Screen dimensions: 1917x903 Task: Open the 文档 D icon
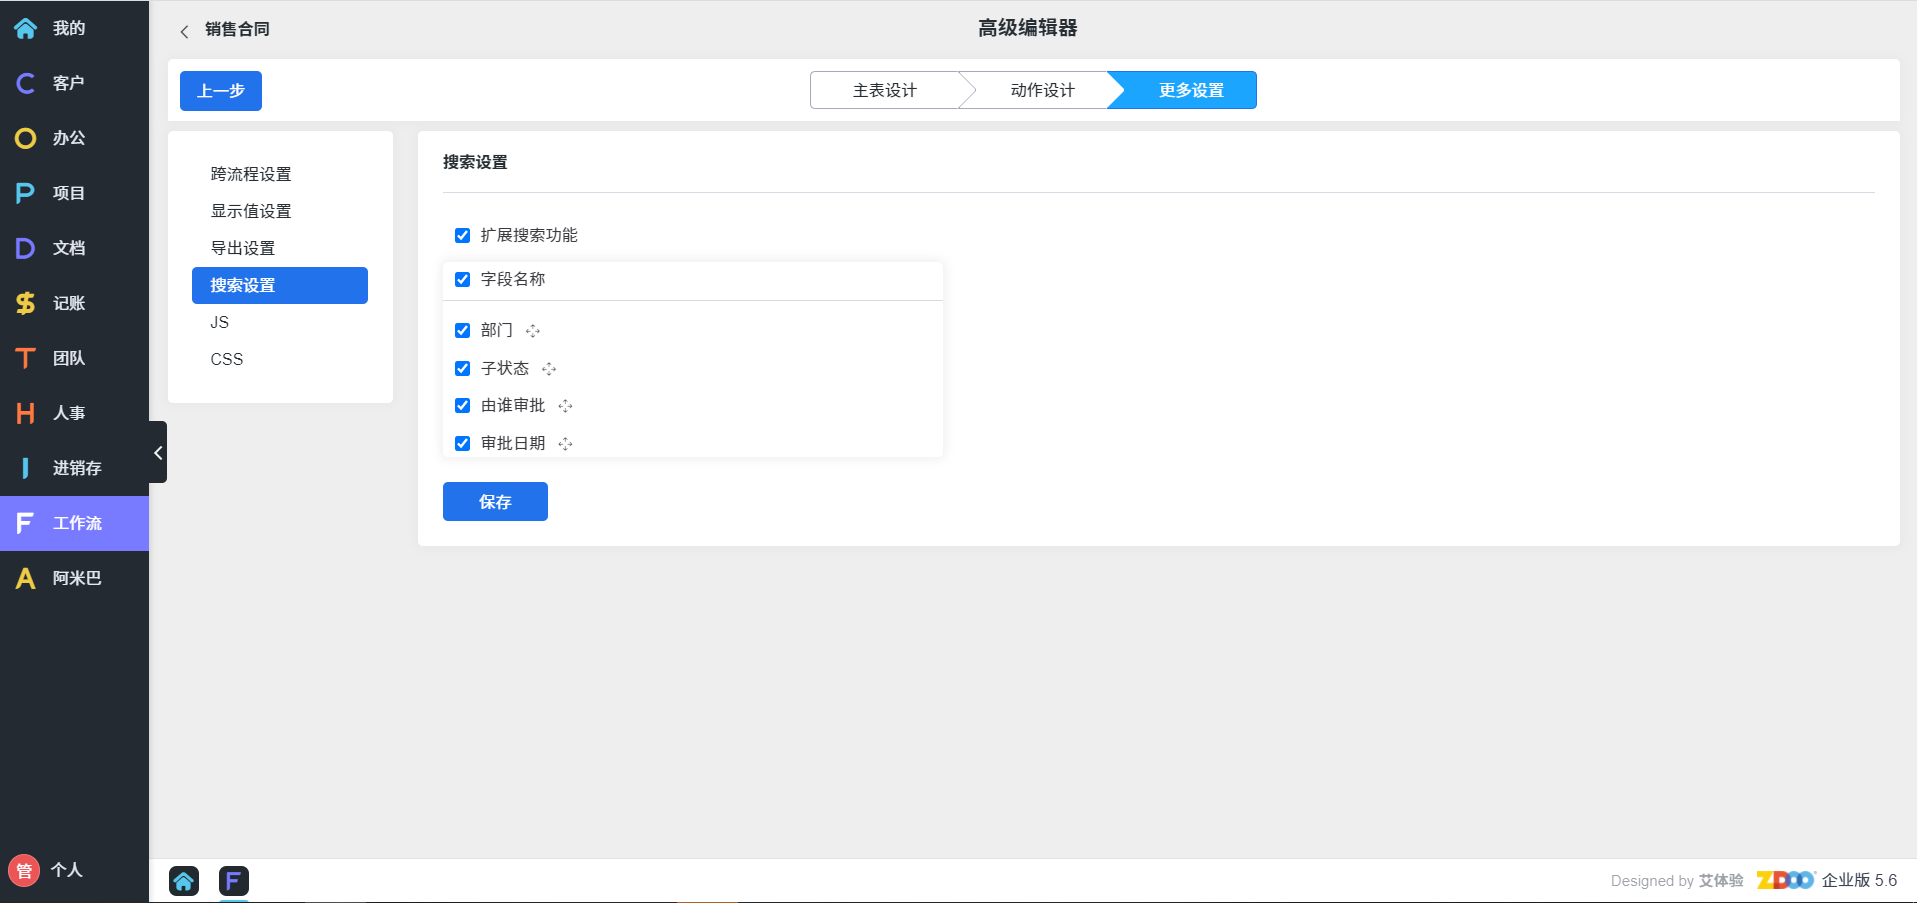coord(25,248)
